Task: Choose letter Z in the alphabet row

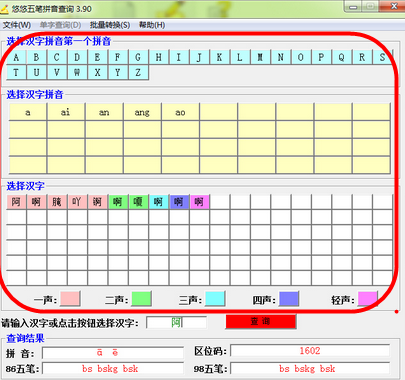Action: 138,72
